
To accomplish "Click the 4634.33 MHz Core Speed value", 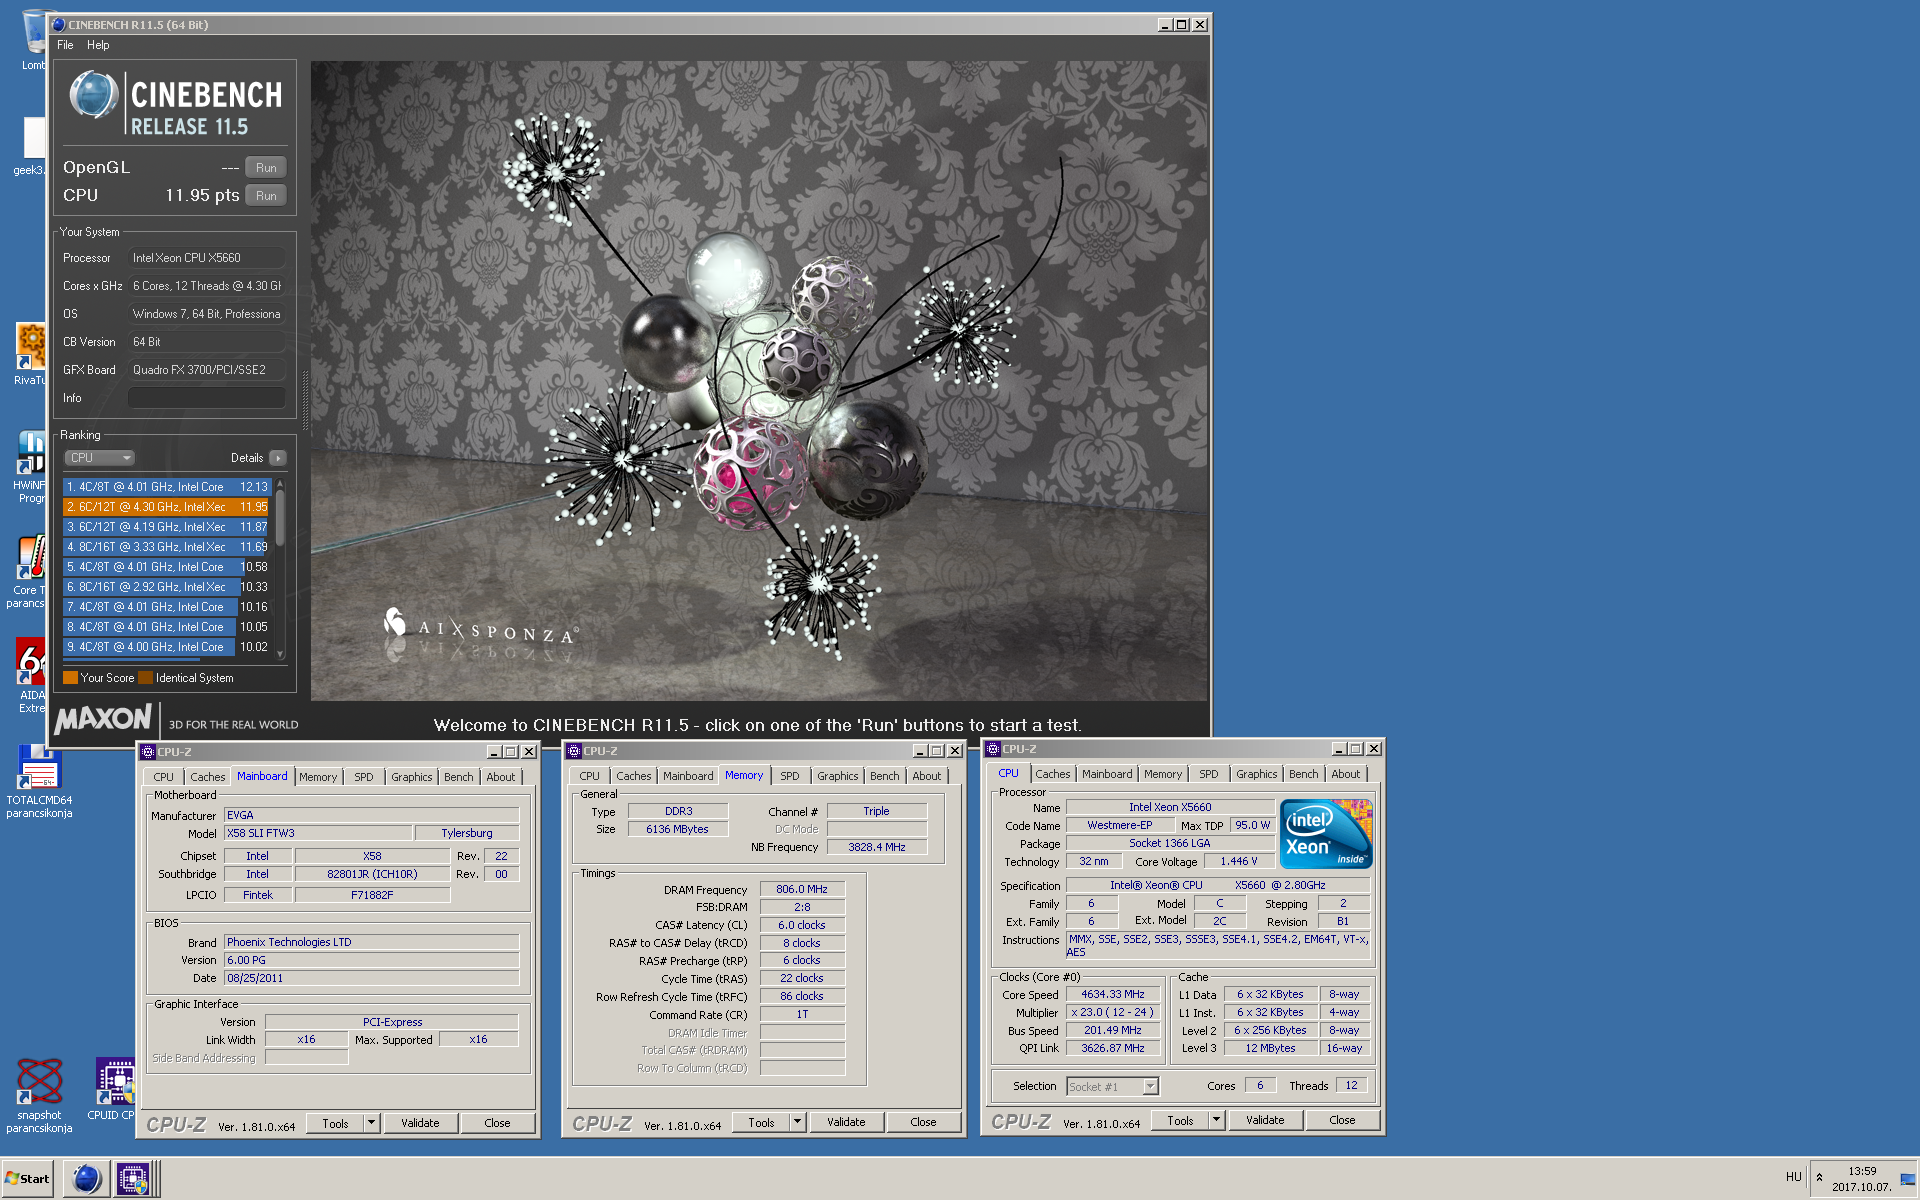I will pyautogui.click(x=1112, y=995).
